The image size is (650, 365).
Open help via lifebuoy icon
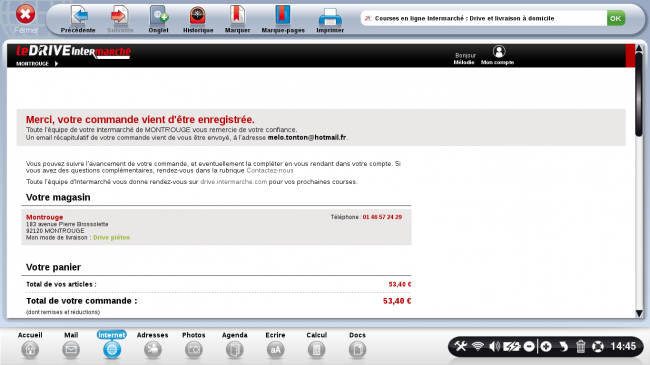tap(598, 346)
